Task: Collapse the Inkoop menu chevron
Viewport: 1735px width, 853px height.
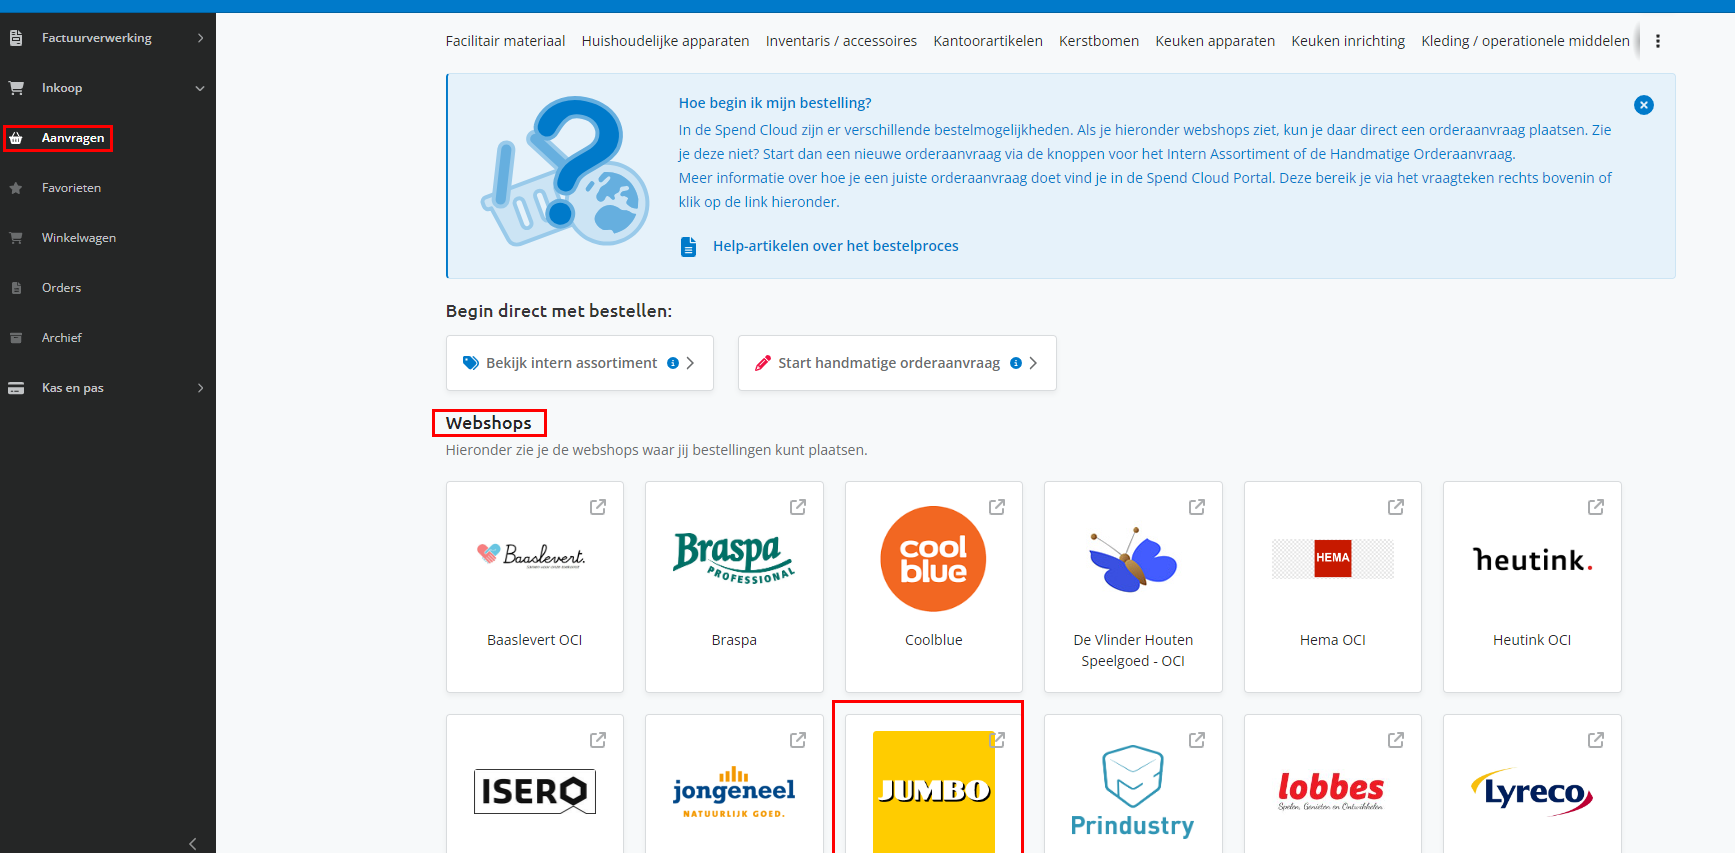Action: (200, 88)
